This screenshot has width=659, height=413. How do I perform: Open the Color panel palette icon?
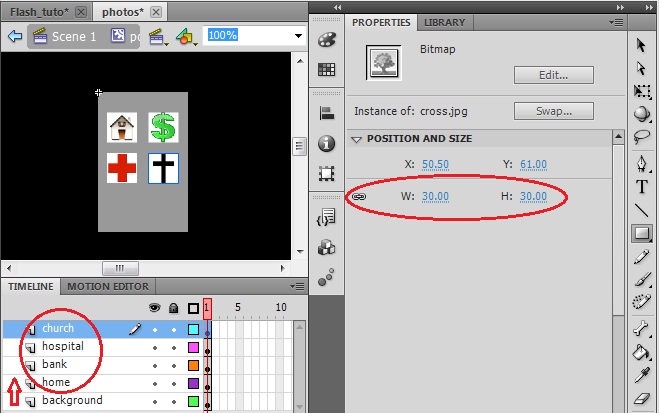(327, 40)
